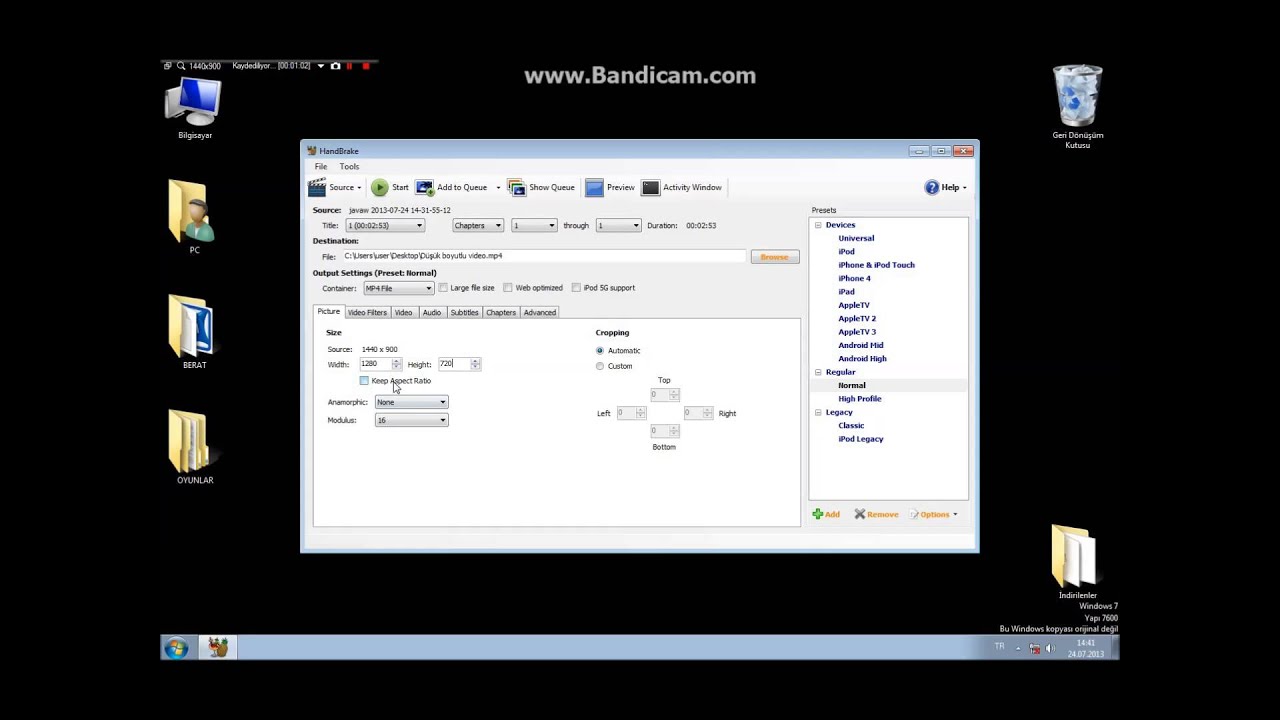The width and height of the screenshot is (1280, 720).
Task: Open the OYUNLAR folder on desktop
Action: coord(194,447)
